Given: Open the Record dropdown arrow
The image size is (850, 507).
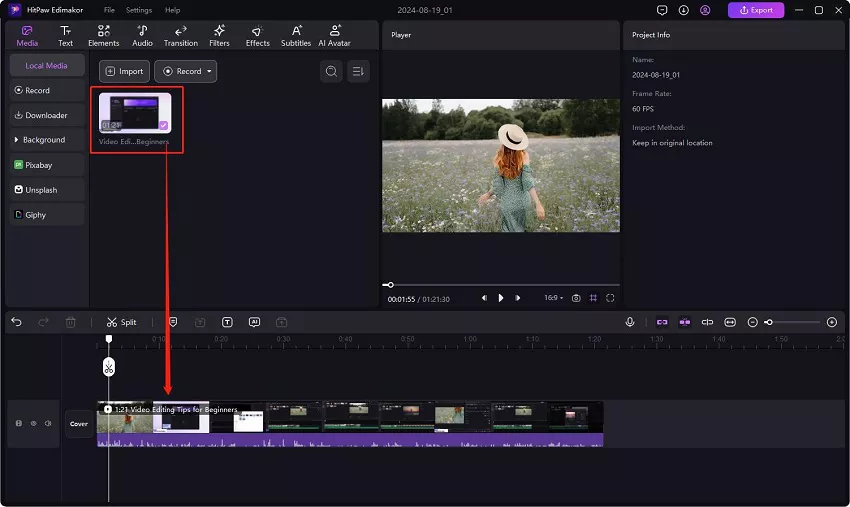Looking at the screenshot, I should pyautogui.click(x=209, y=71).
